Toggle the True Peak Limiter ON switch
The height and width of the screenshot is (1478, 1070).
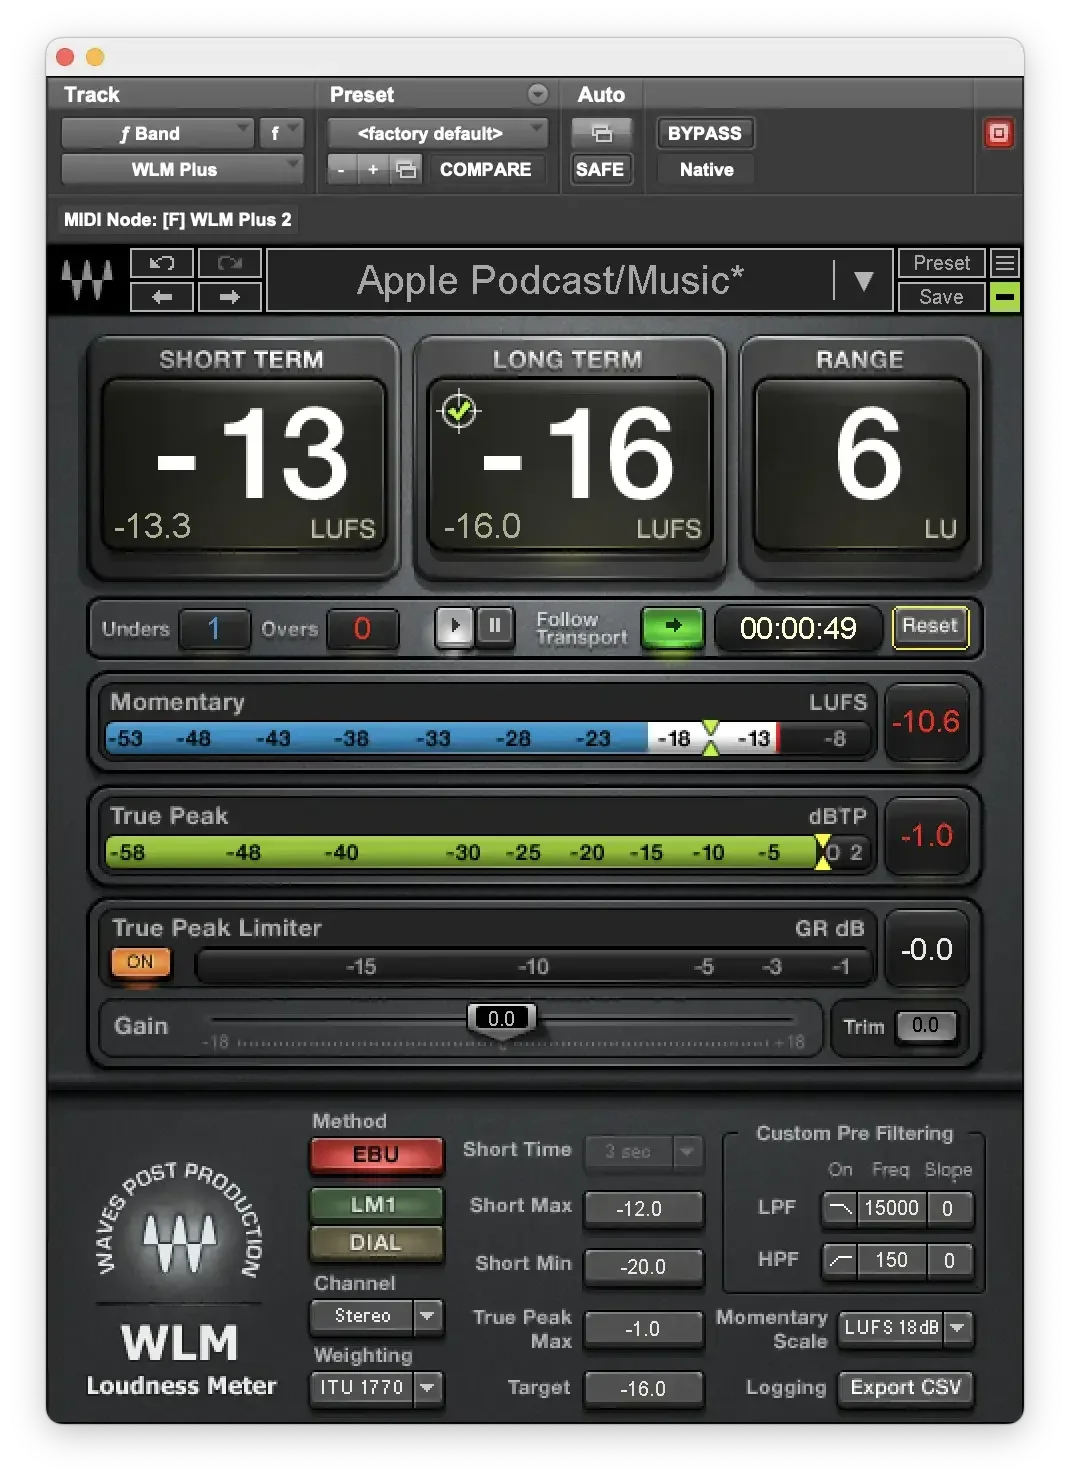(140, 963)
